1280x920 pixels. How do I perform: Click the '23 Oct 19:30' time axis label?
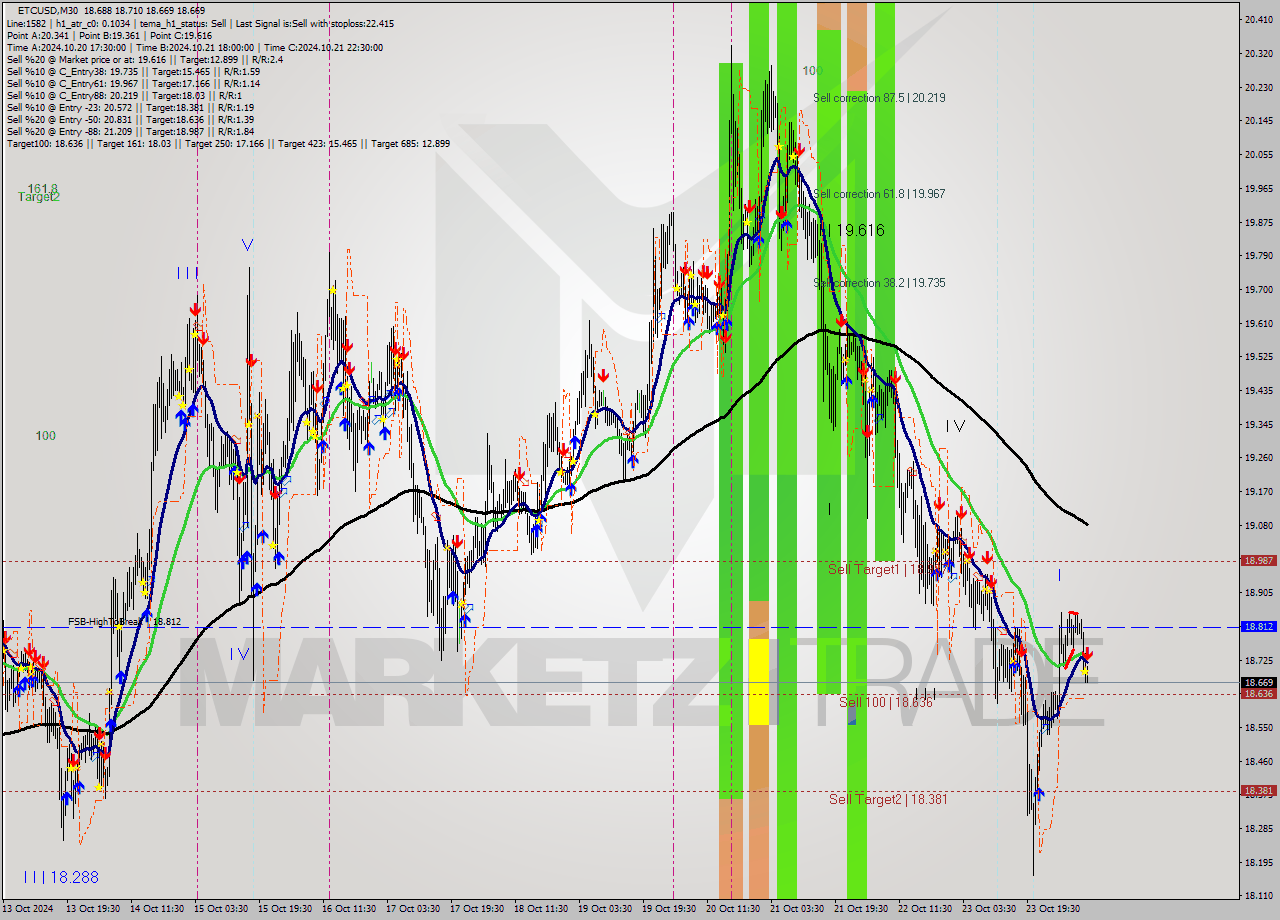tap(1053, 909)
